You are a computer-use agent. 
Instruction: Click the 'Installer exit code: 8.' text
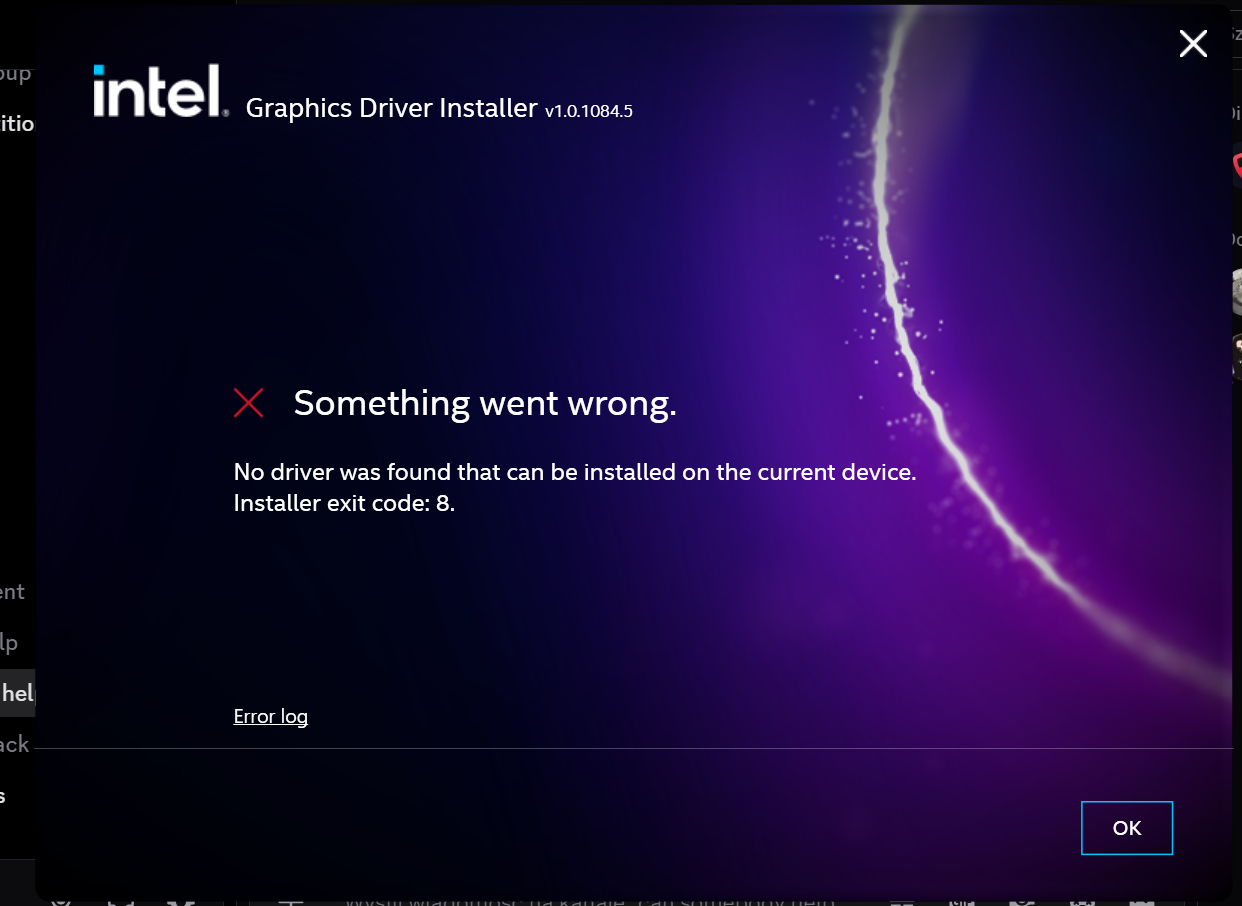point(344,503)
